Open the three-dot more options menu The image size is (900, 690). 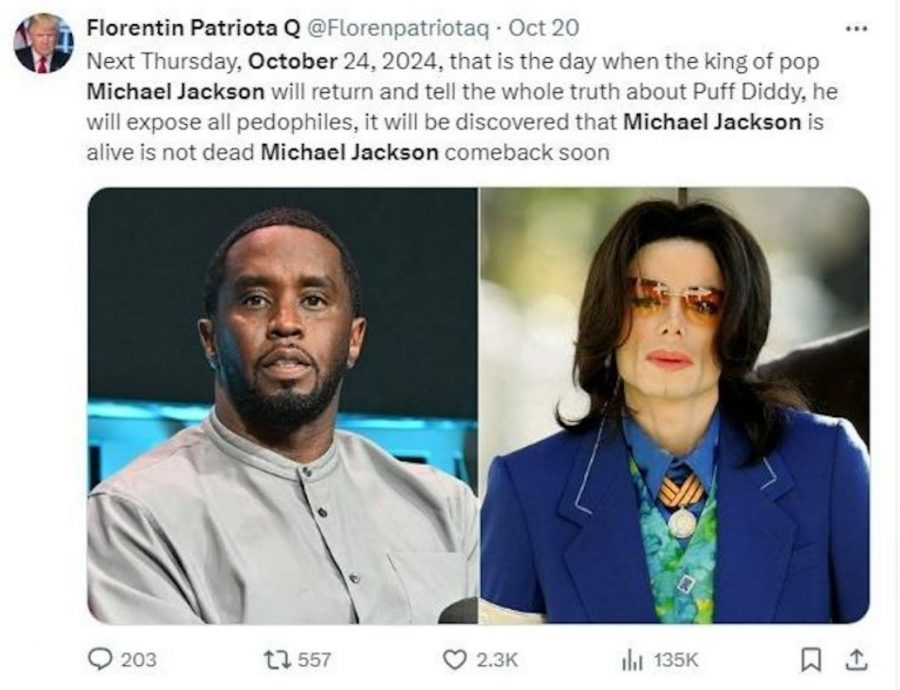[855, 28]
